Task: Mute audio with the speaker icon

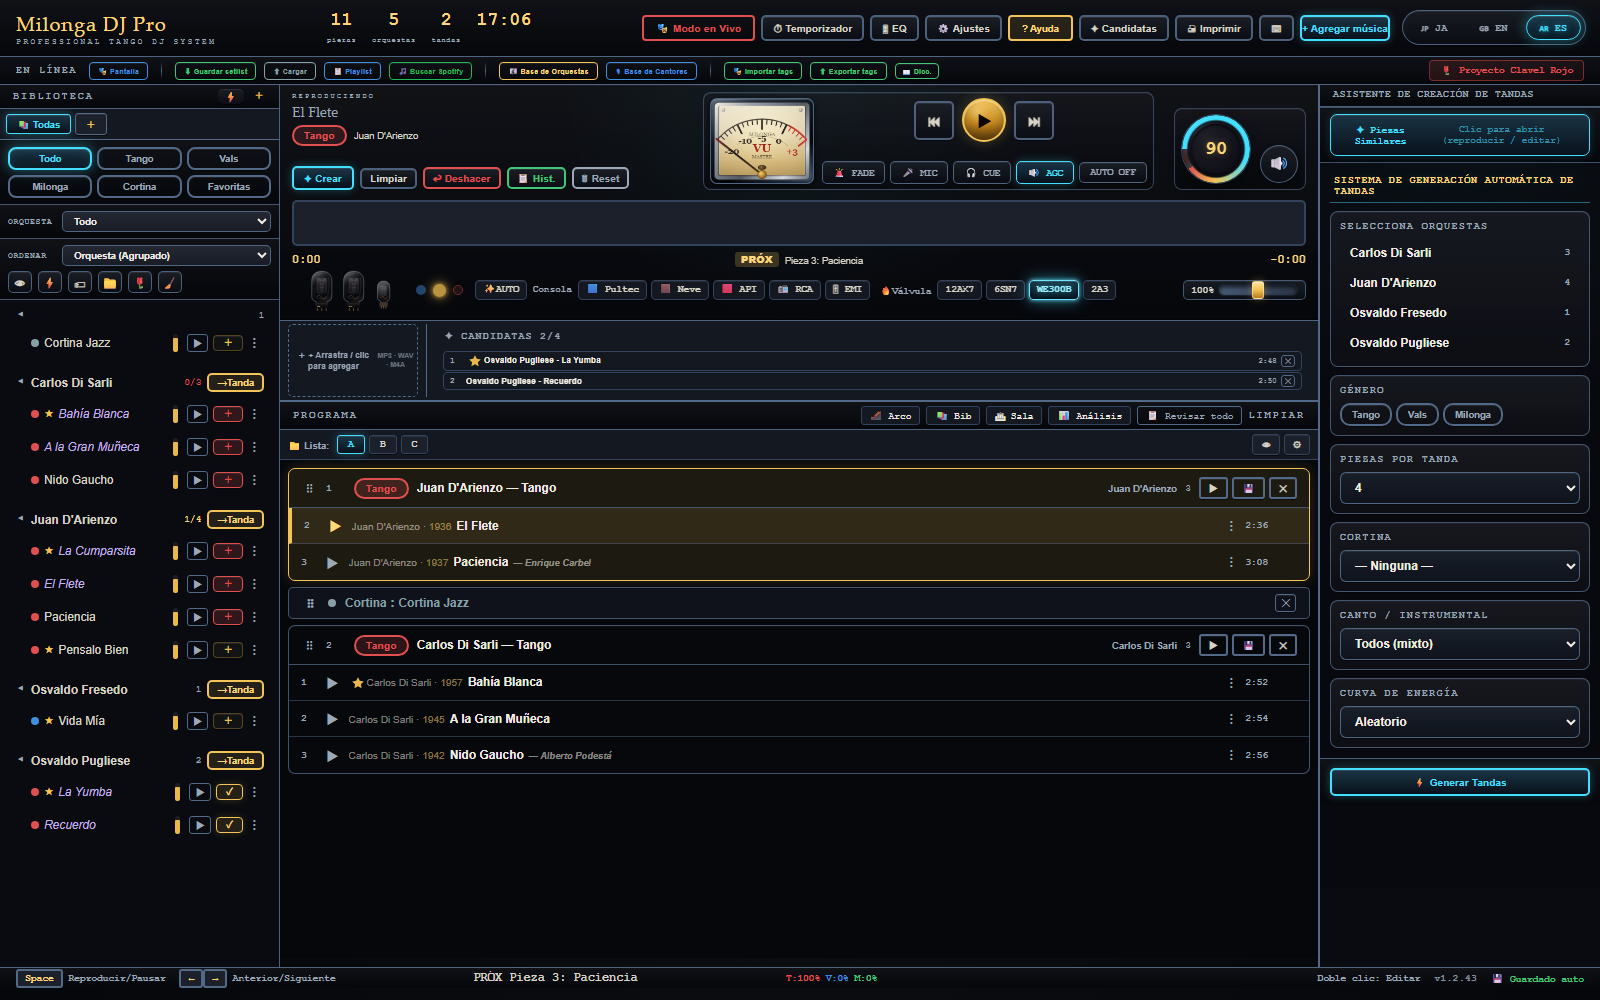Action: click(x=1278, y=163)
